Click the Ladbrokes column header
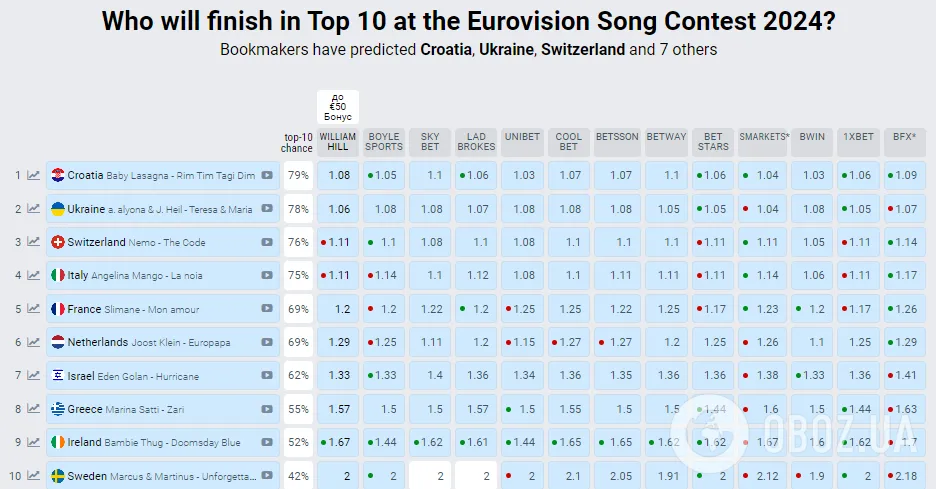Screen dimensions: 936x489 (476, 142)
